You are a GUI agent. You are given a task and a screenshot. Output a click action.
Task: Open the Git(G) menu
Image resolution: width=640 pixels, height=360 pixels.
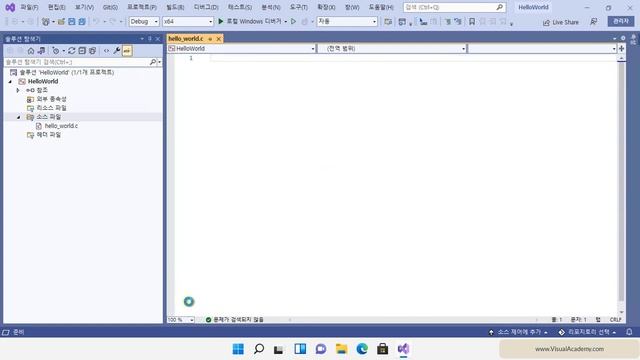click(x=110, y=7)
